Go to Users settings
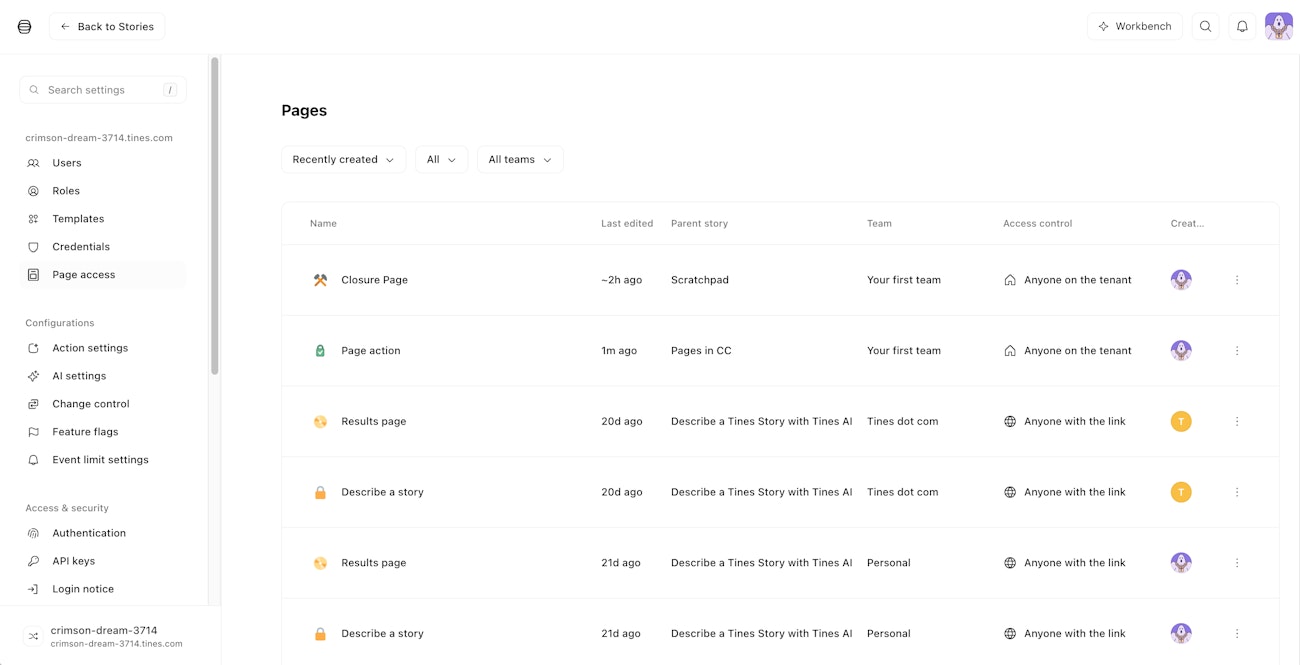Image resolution: width=1300 pixels, height=665 pixels. (67, 163)
